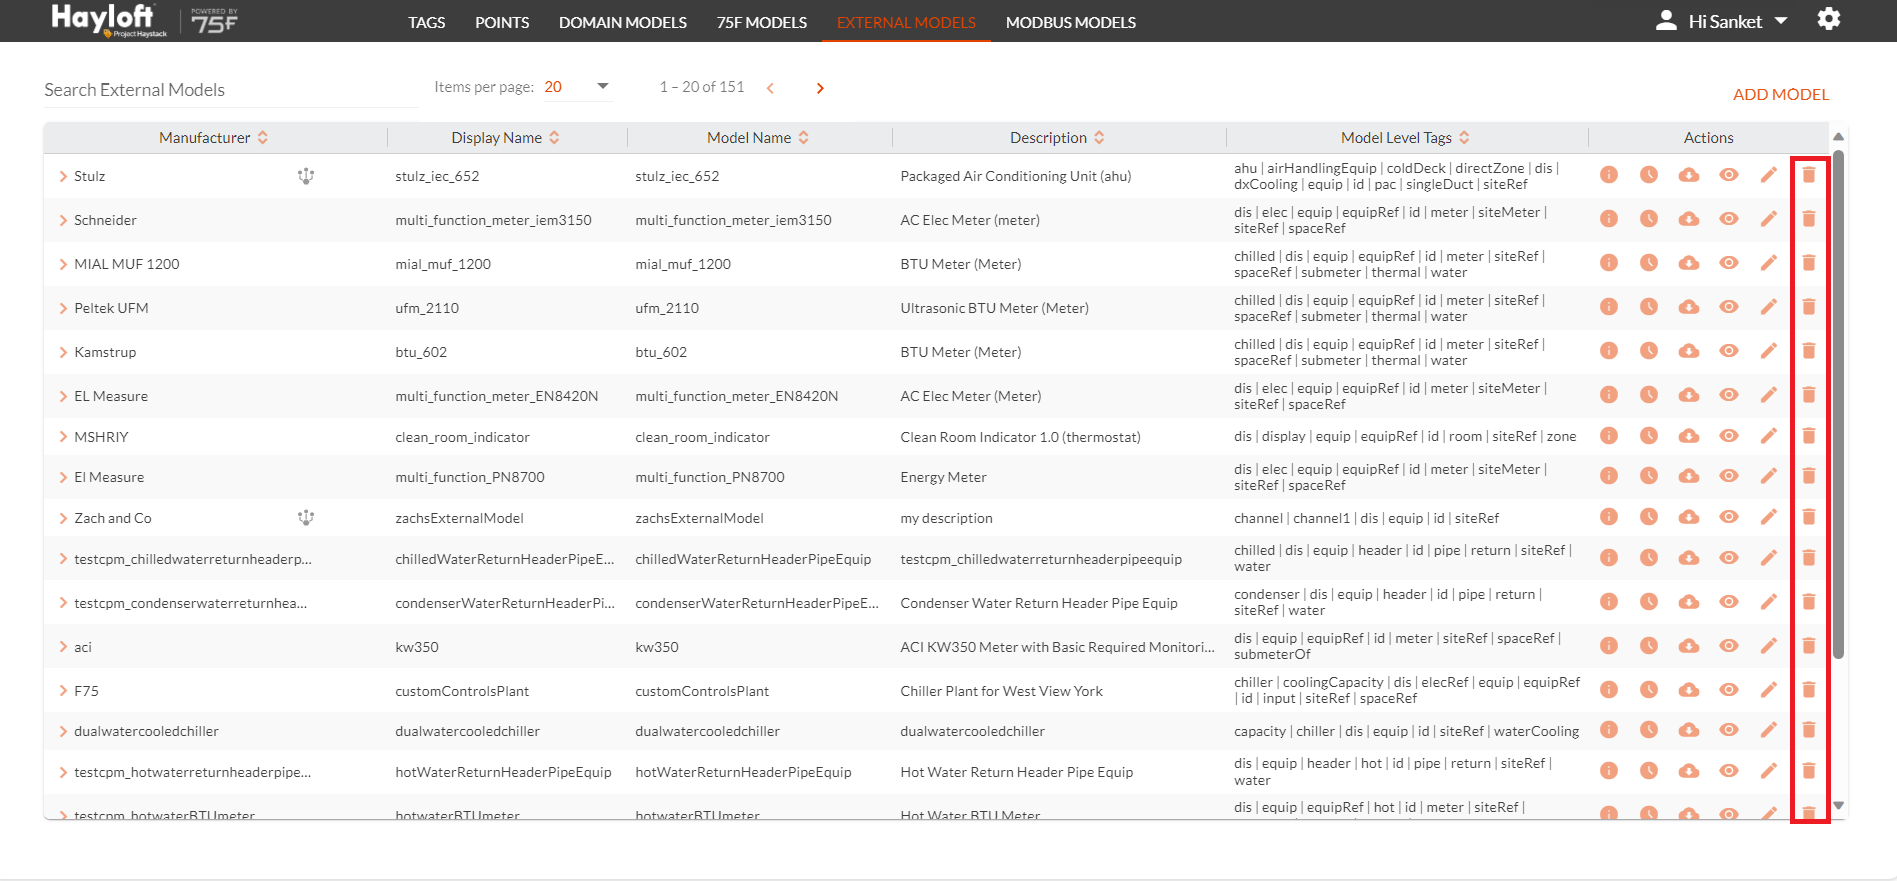Download model via cloud icon for MIAL MUF 1200
This screenshot has width=1897, height=881.
(x=1689, y=263)
